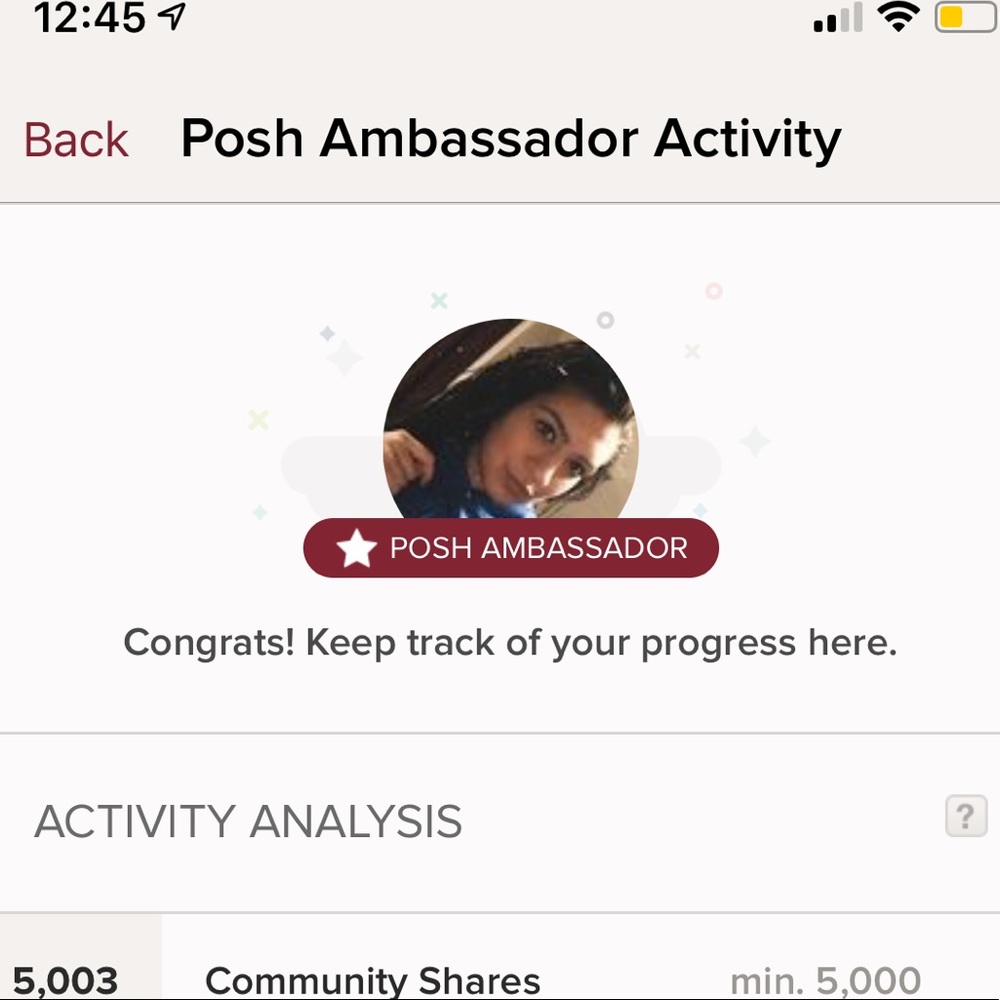1000x1000 pixels.
Task: Tap the 5,003 shares count
Action: coord(65,981)
